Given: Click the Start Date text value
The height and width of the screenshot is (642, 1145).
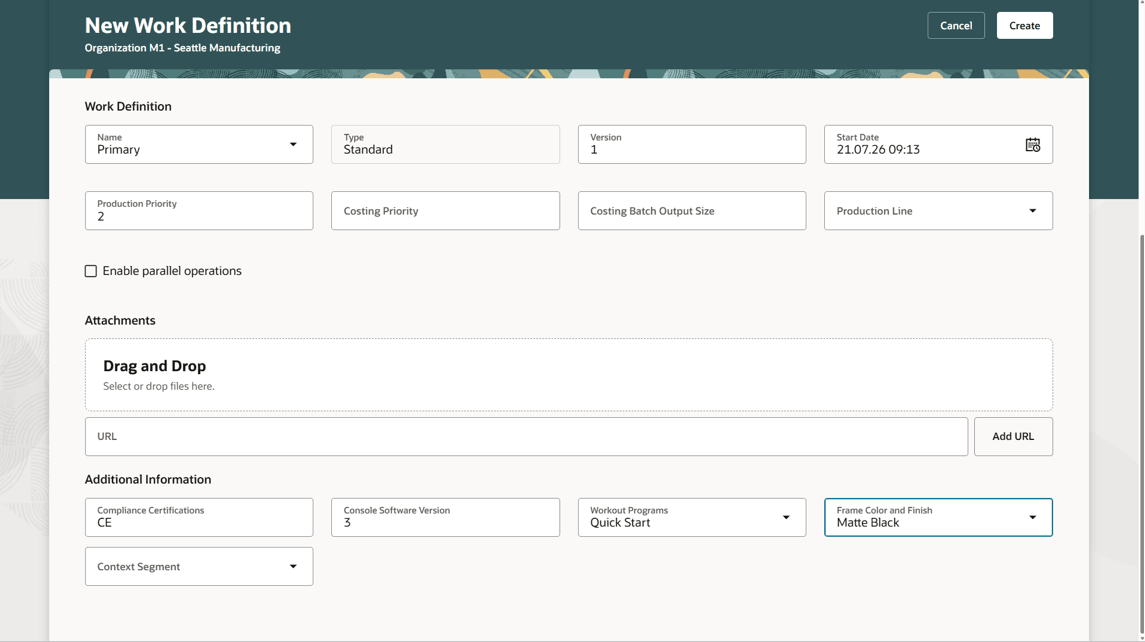Looking at the screenshot, I should point(878,150).
